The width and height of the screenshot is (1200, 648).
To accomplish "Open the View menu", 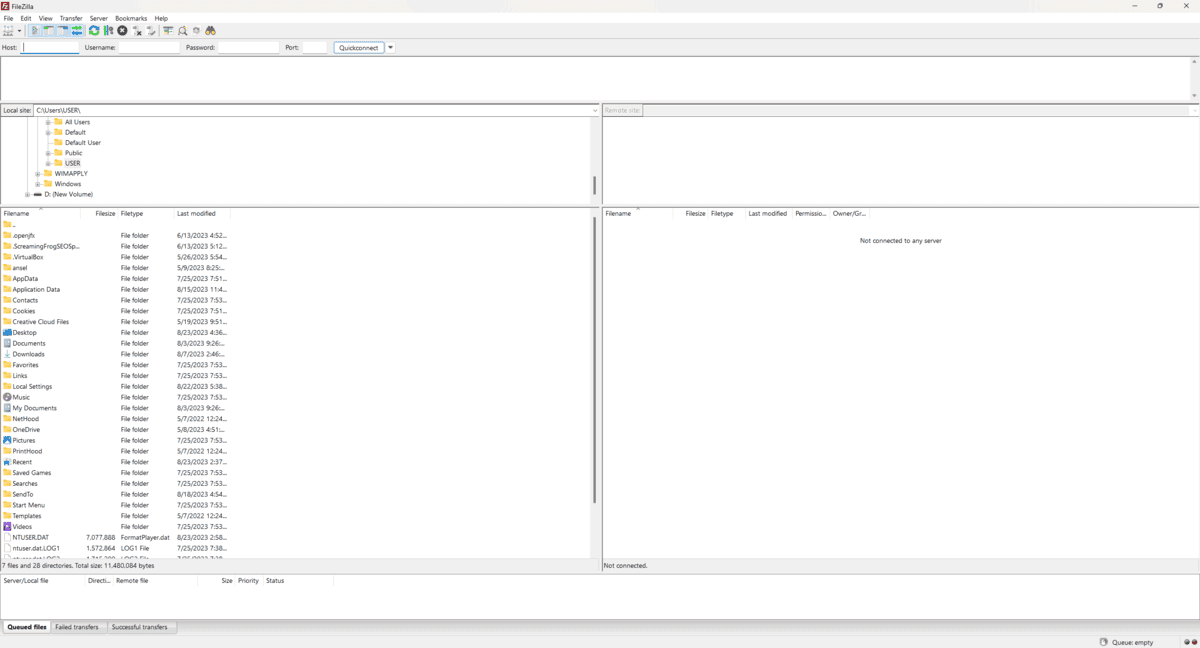I will tap(46, 18).
